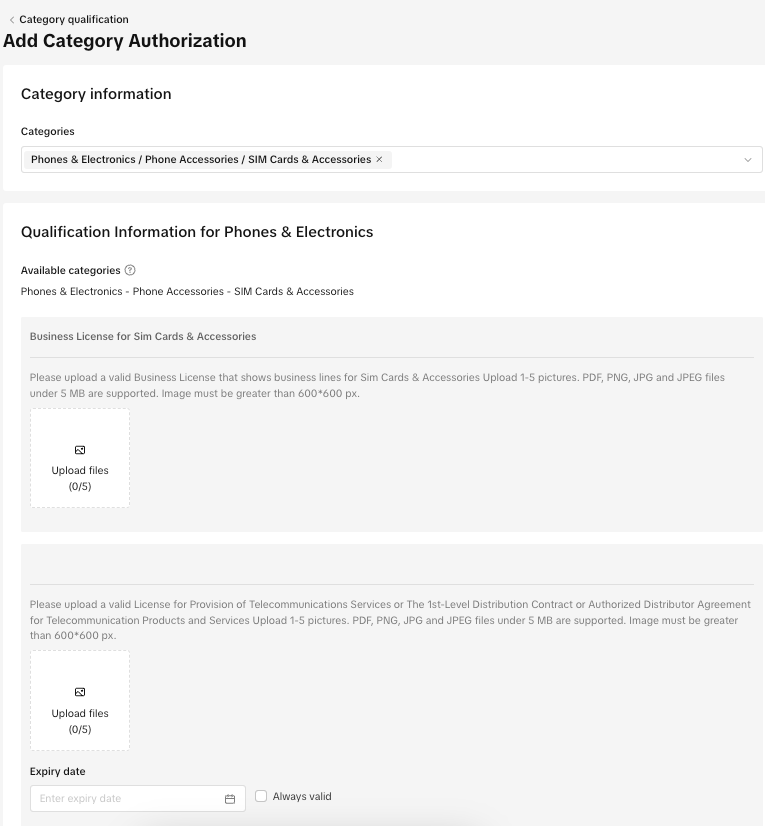Image resolution: width=765 pixels, height=826 pixels.
Task: Click the Expiry date label
Action: click(x=58, y=771)
